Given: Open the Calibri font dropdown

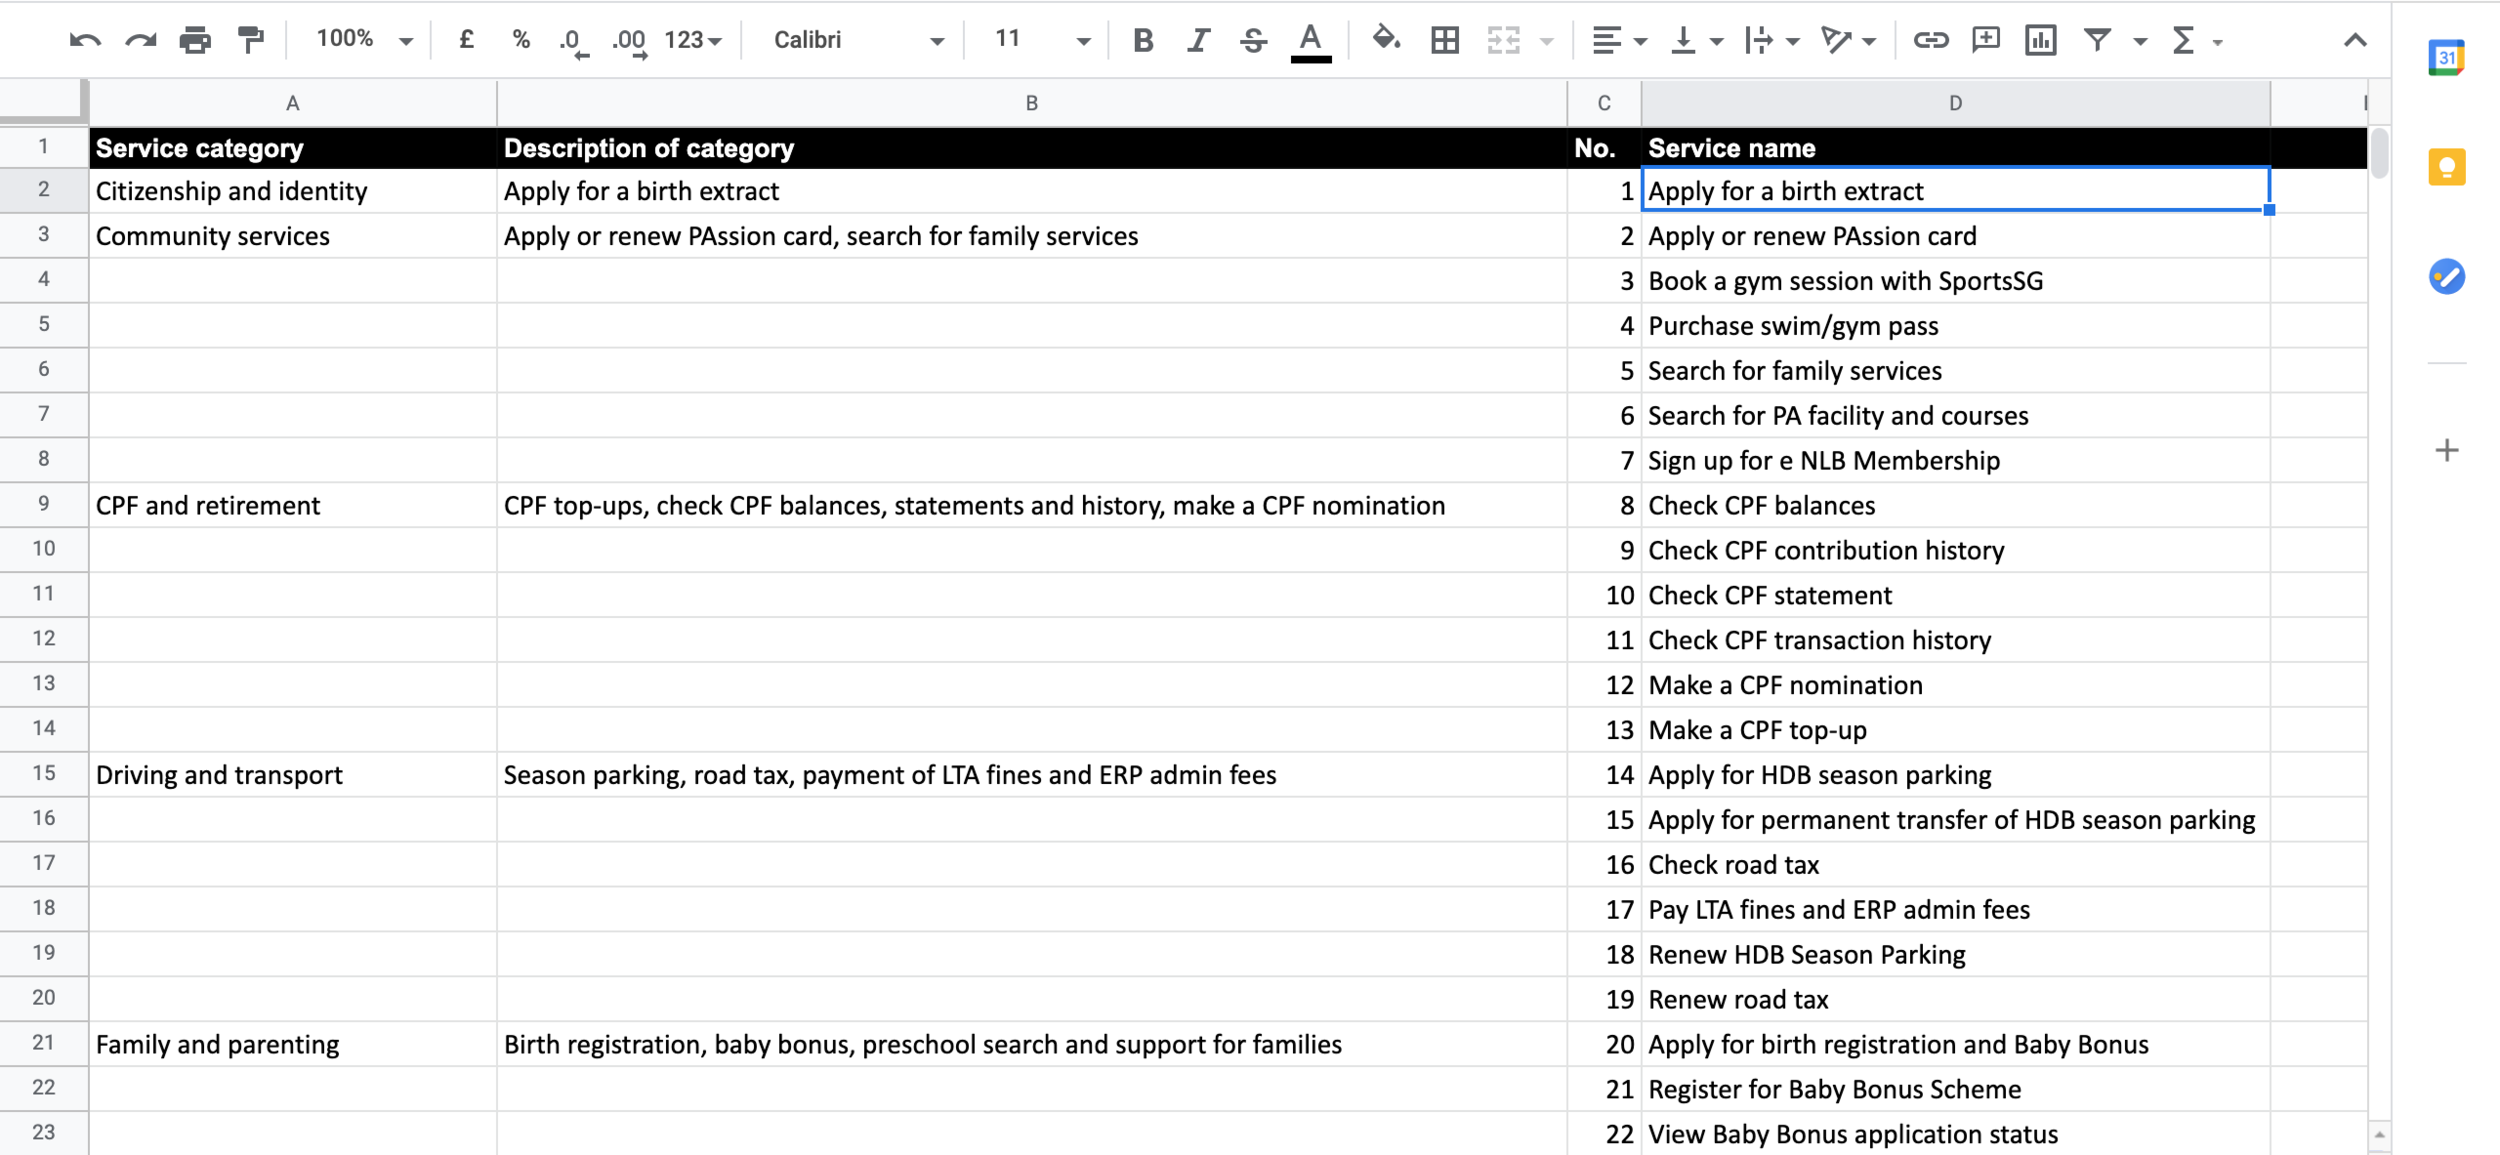Looking at the screenshot, I should point(858,41).
